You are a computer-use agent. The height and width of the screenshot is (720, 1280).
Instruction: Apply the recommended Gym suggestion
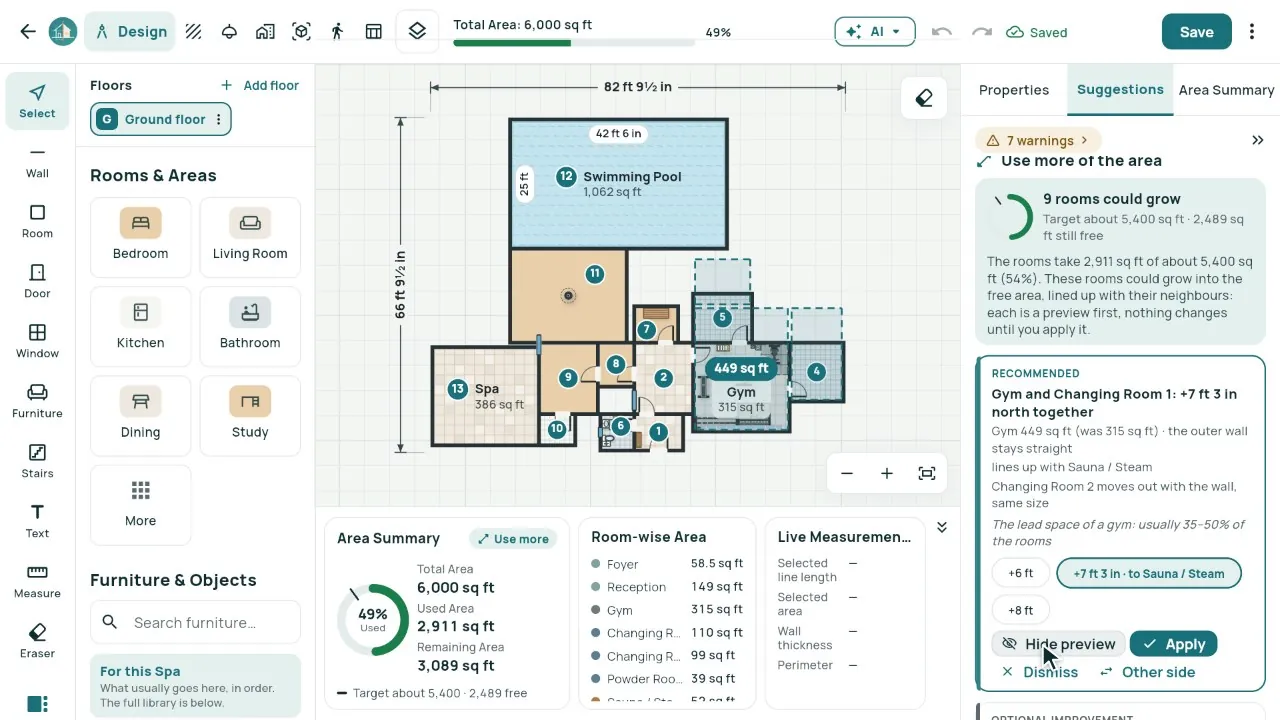tap(1174, 644)
